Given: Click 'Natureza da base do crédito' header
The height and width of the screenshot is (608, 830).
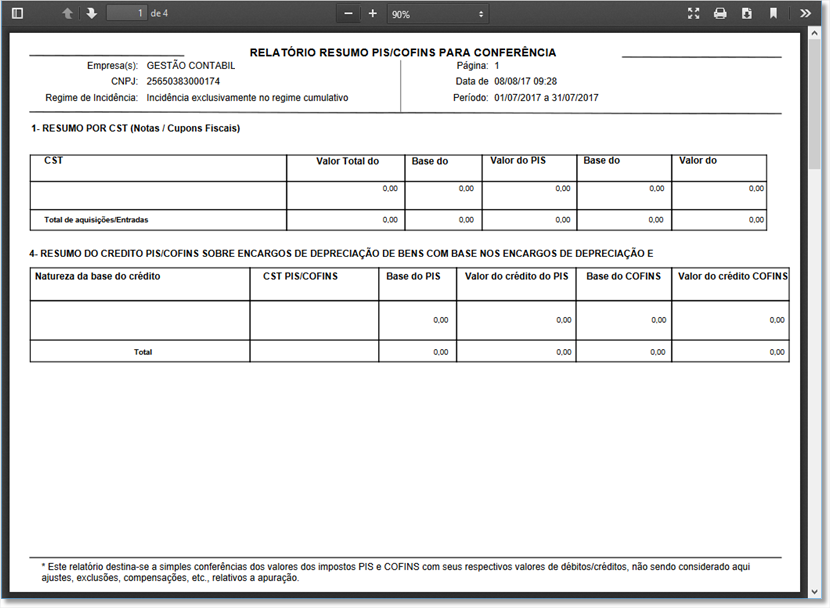Looking at the screenshot, I should (97, 276).
